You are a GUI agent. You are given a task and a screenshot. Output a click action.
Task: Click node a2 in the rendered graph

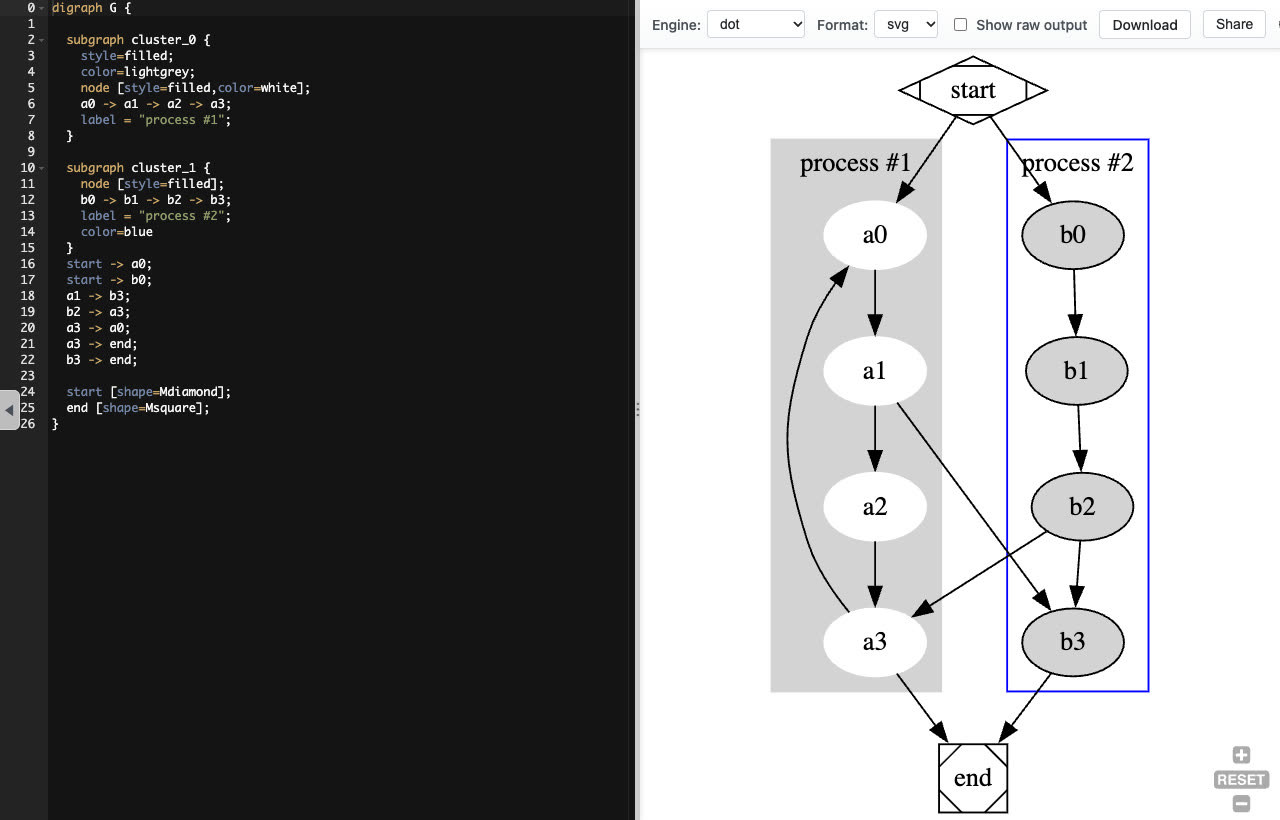tap(875, 507)
